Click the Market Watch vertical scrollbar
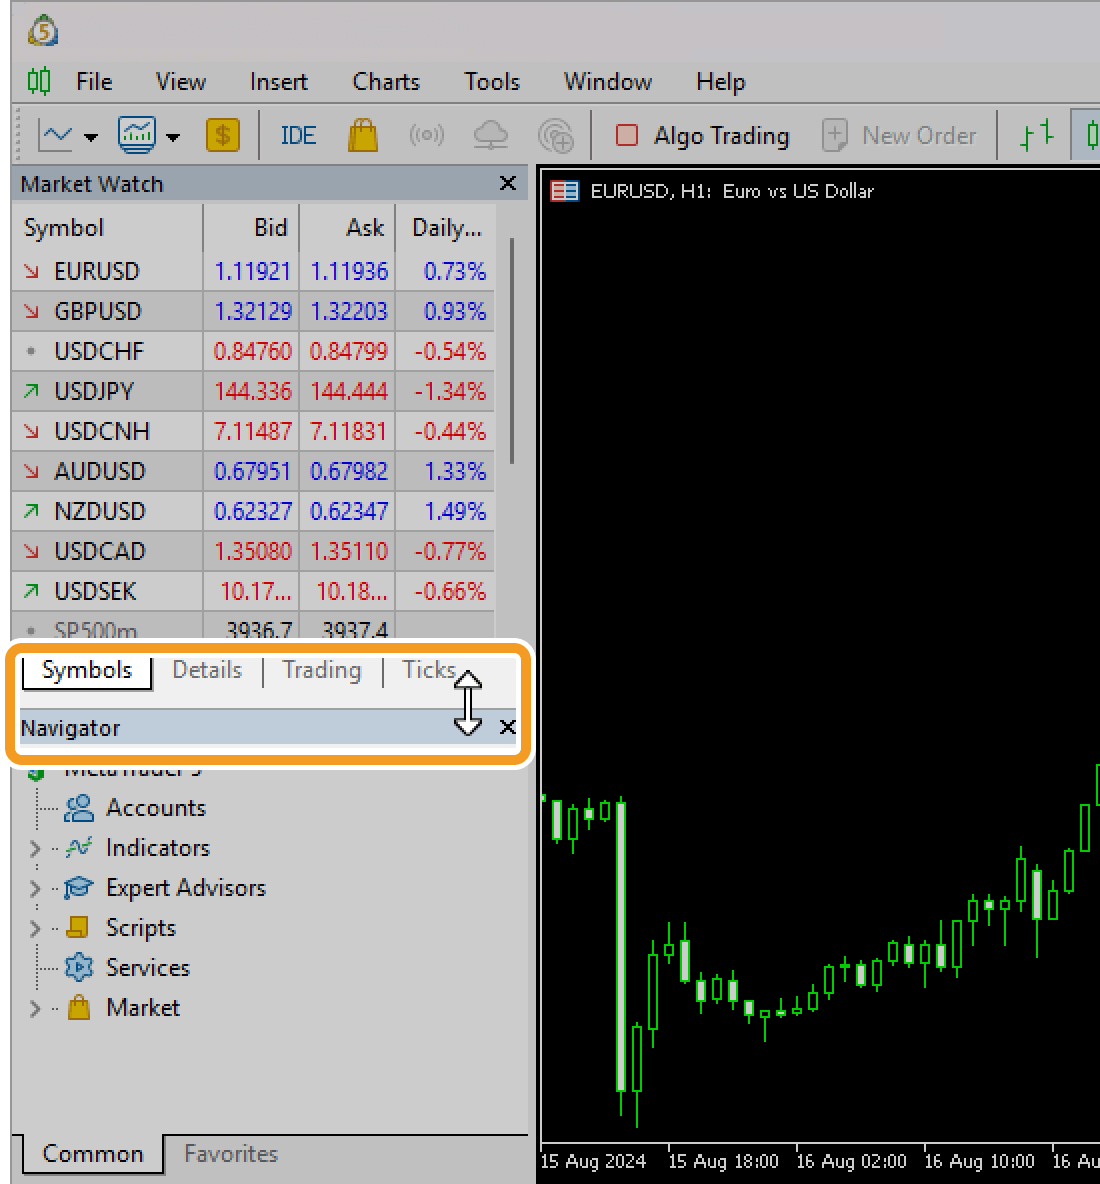 click(512, 350)
